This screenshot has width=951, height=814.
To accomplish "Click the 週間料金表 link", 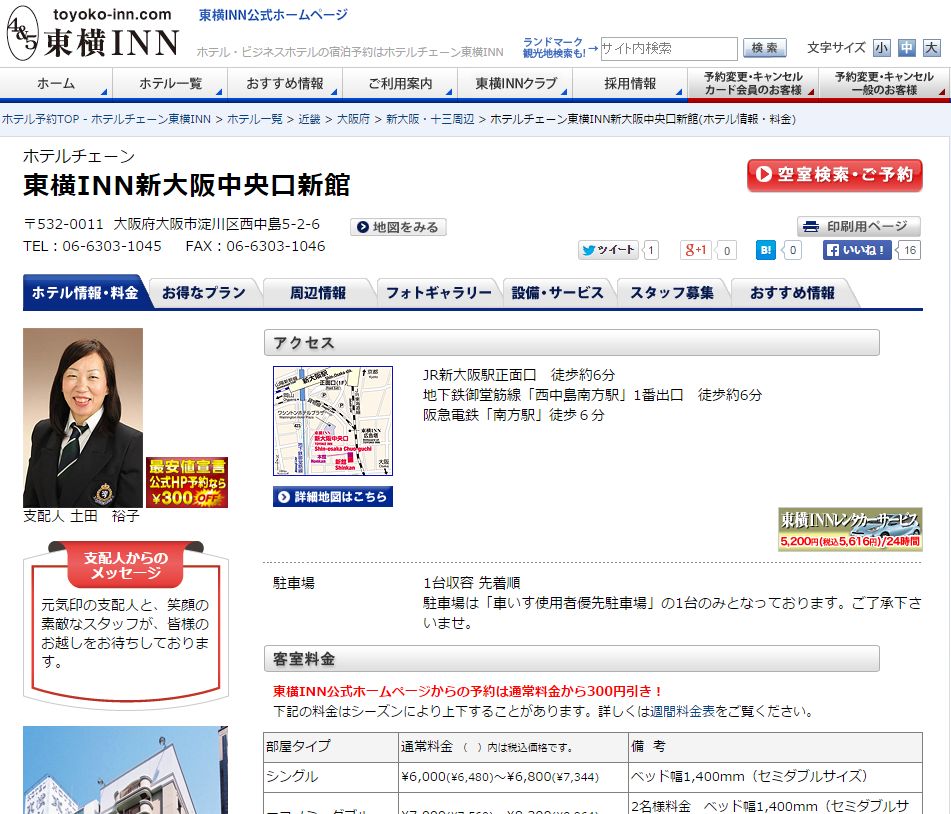I will [683, 711].
